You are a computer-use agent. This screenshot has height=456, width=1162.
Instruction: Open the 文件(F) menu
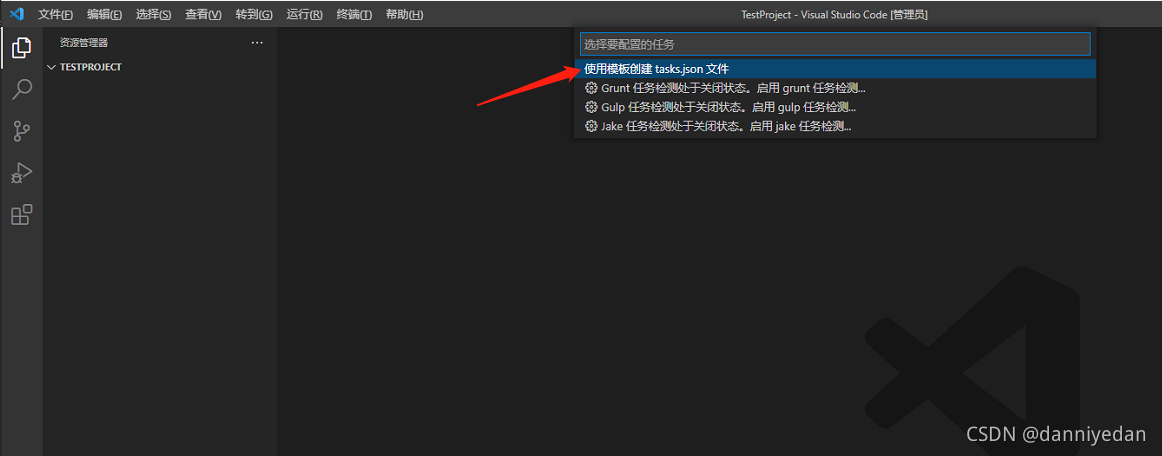56,15
